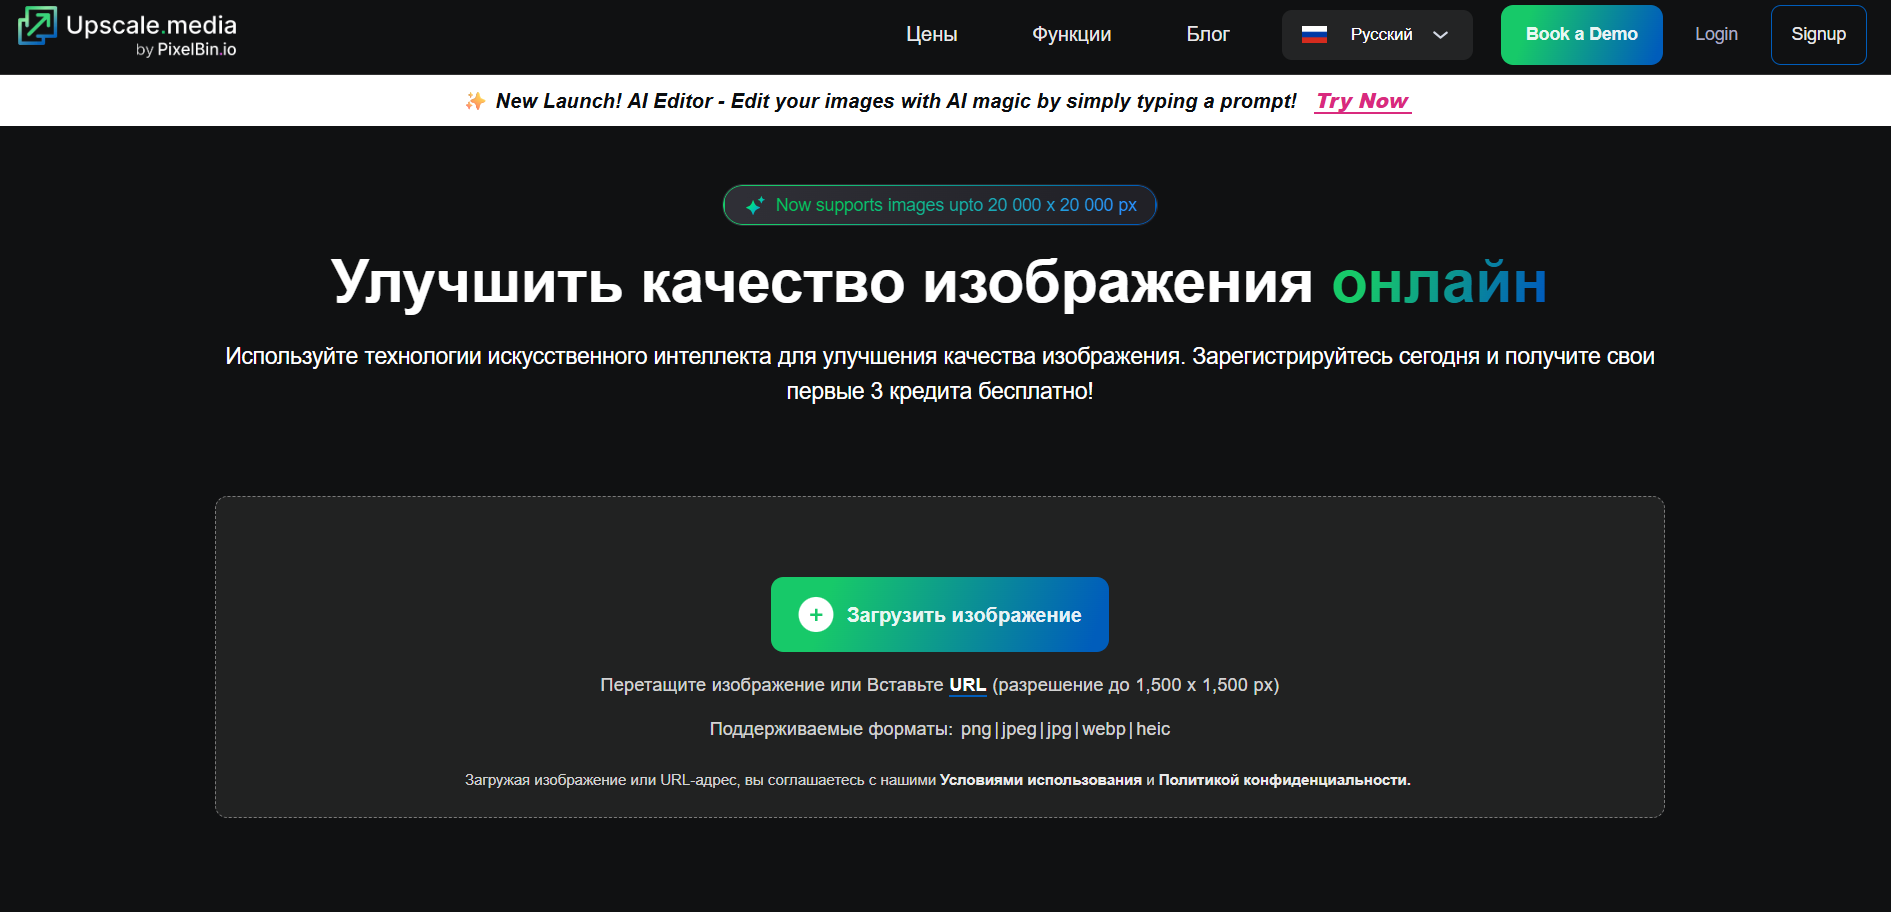Click the Login link
The width and height of the screenshot is (1891, 912).
point(1716,35)
